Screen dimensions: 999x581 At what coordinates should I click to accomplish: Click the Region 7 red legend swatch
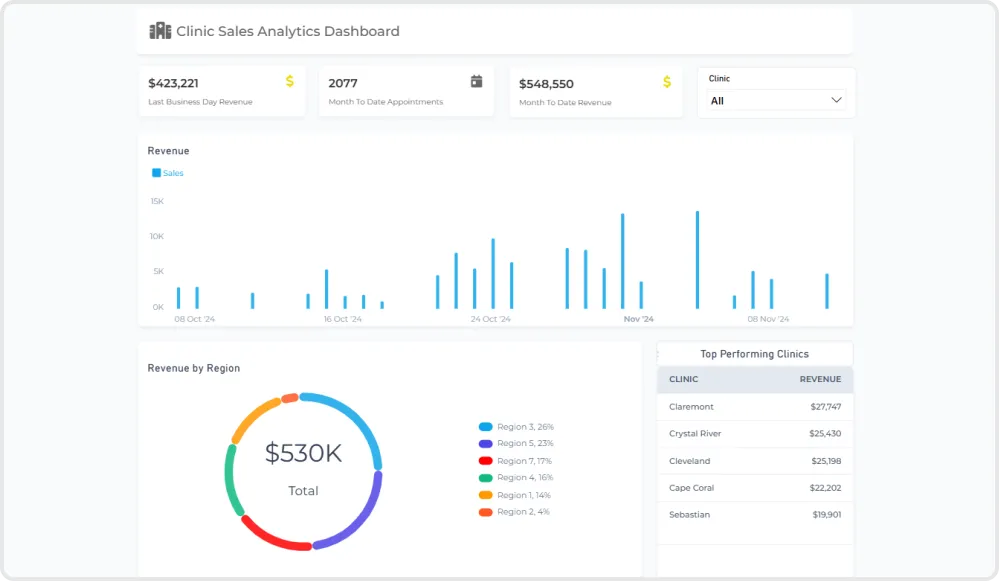click(x=486, y=461)
